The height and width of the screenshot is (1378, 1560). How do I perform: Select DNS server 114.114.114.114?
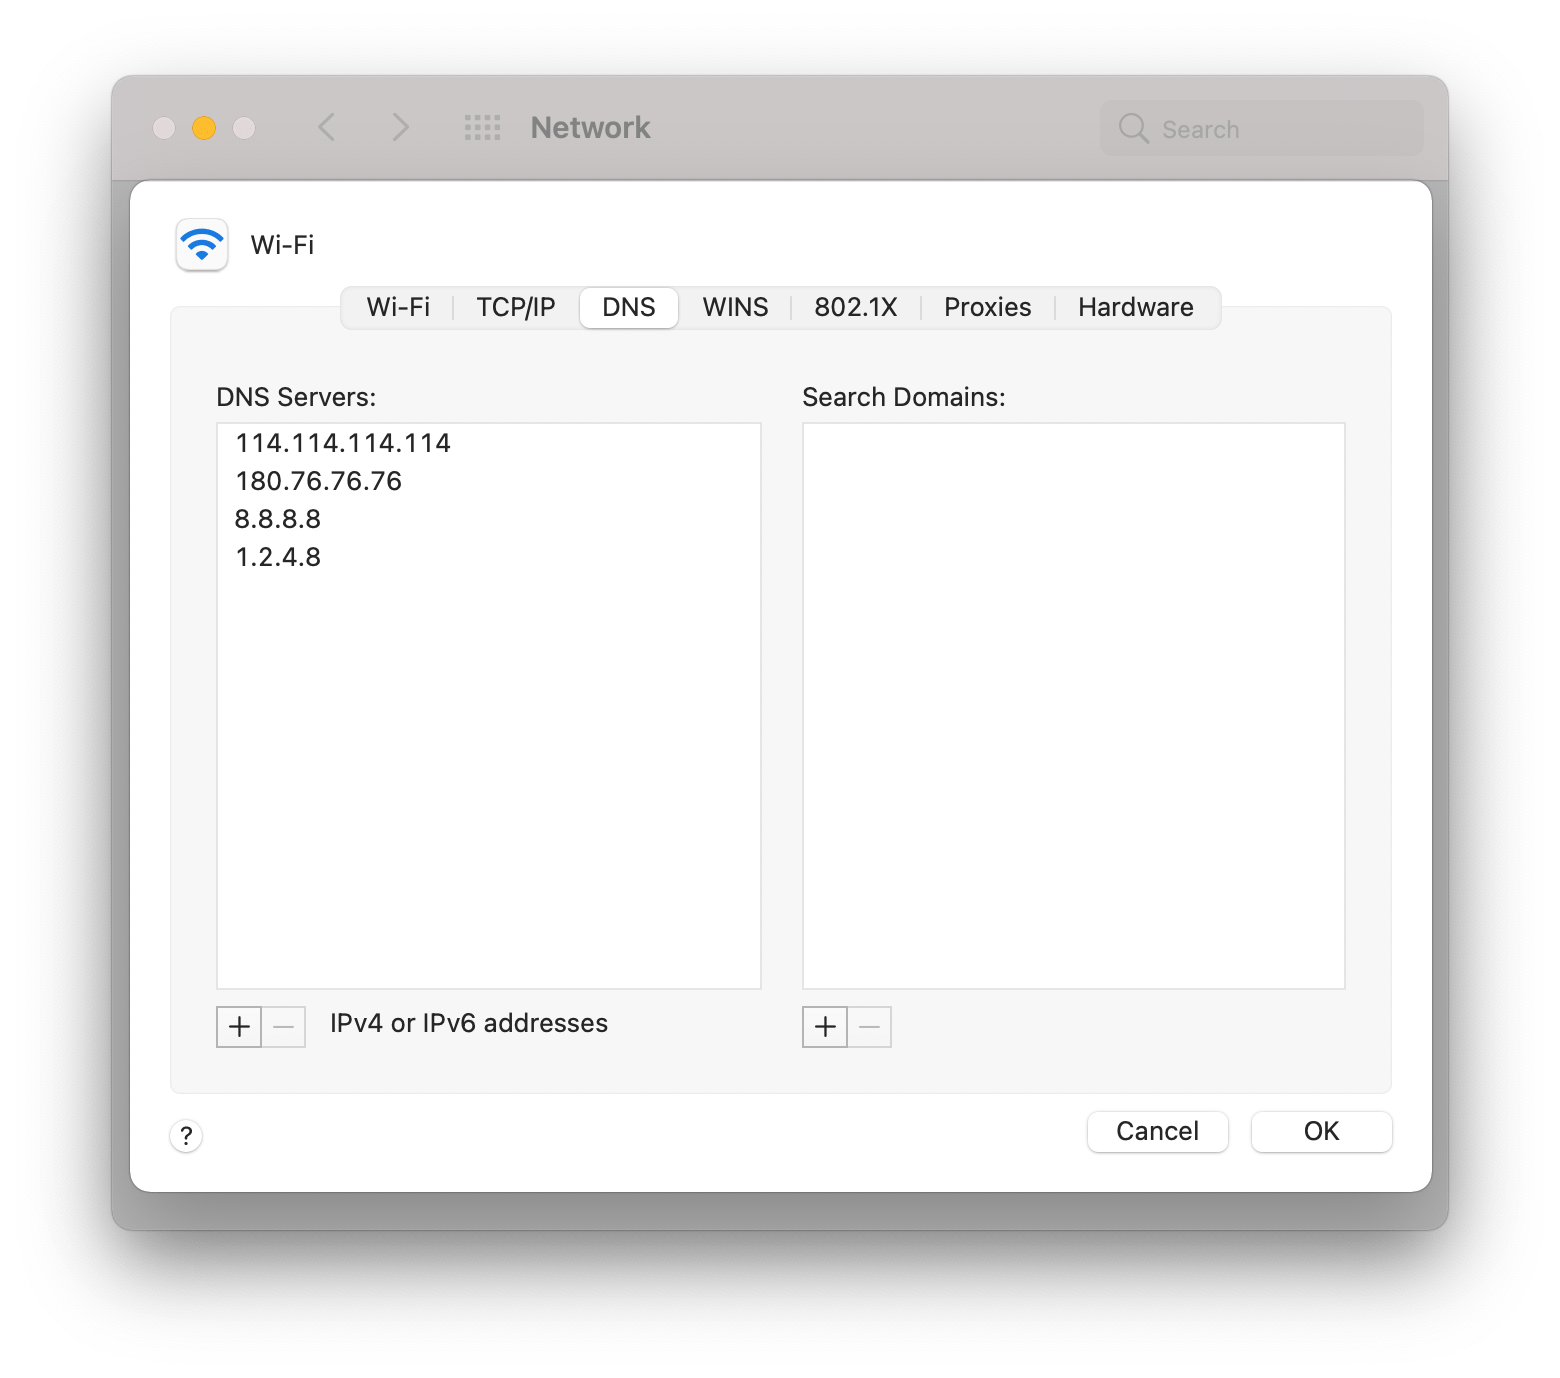(x=489, y=443)
